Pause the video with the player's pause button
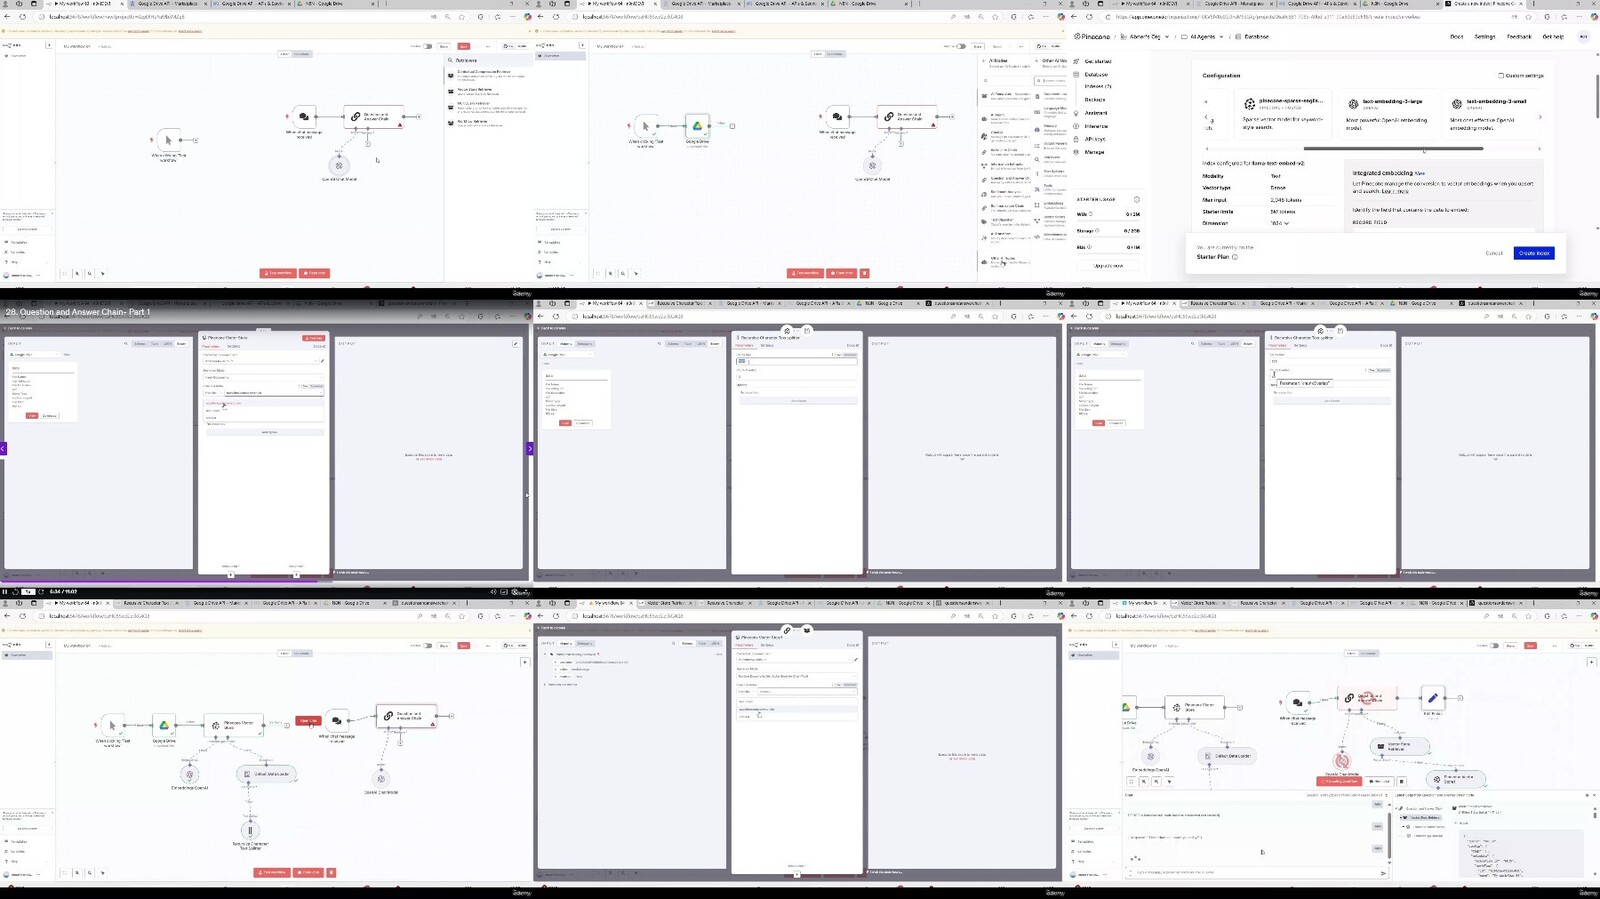1600x899 pixels. pyautogui.click(x=5, y=592)
